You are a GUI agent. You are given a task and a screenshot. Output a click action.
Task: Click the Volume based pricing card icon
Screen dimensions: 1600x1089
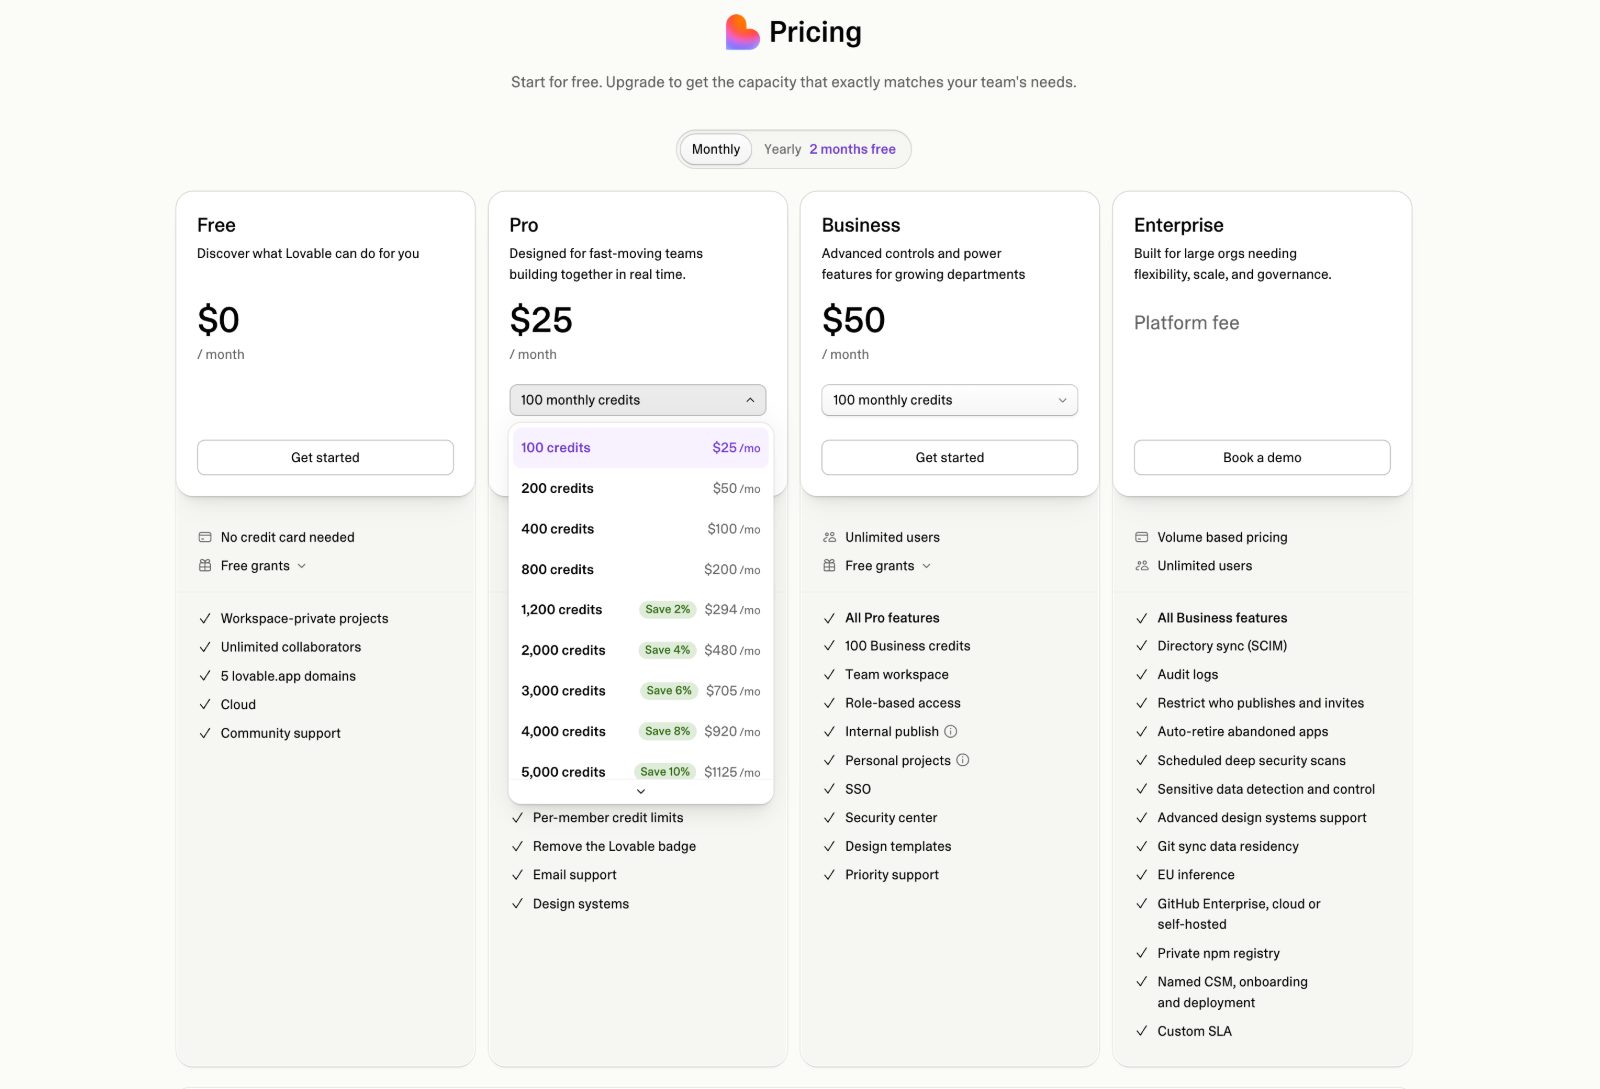(x=1141, y=537)
